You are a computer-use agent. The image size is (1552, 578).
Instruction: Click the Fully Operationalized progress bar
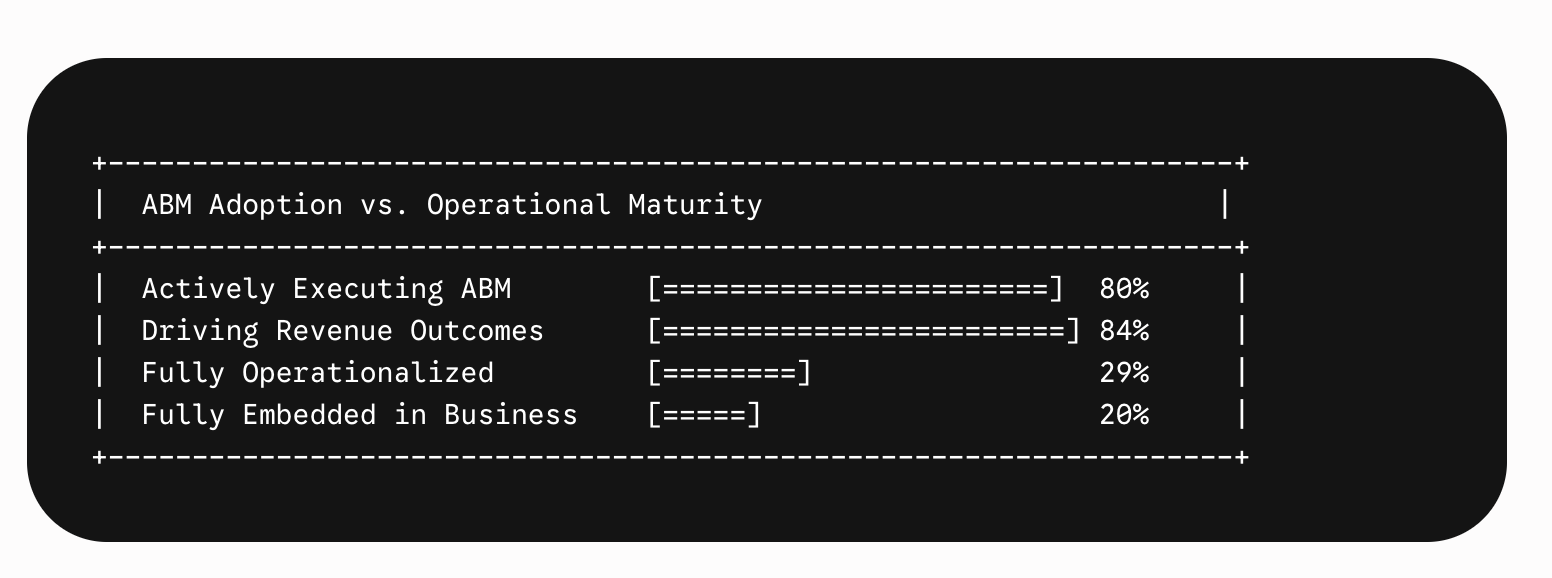730,373
